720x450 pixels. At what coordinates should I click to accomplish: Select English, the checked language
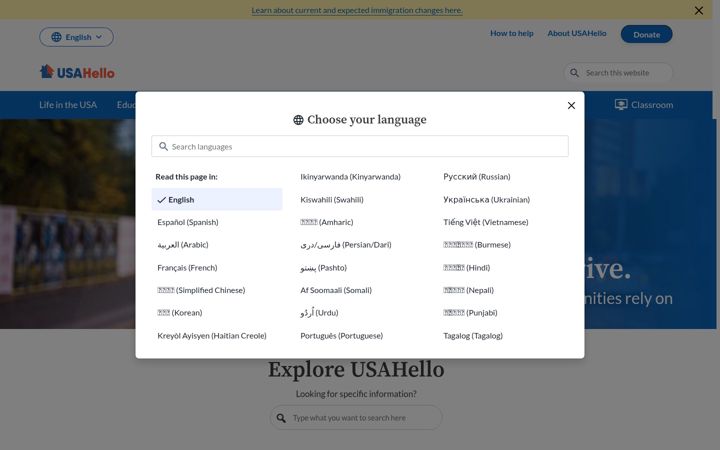tap(217, 199)
